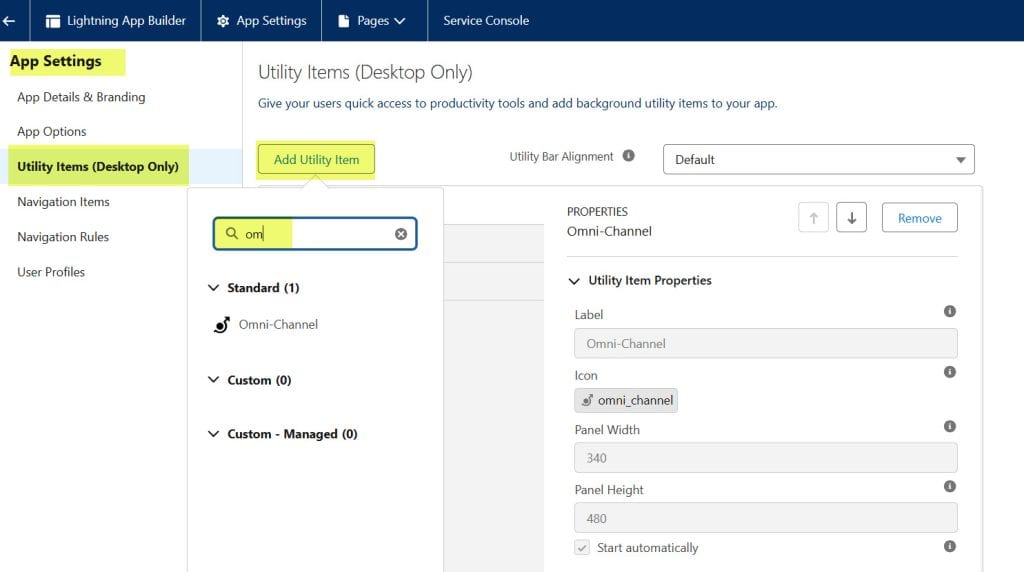
Task: Click the App Settings gear icon
Action: click(223, 21)
